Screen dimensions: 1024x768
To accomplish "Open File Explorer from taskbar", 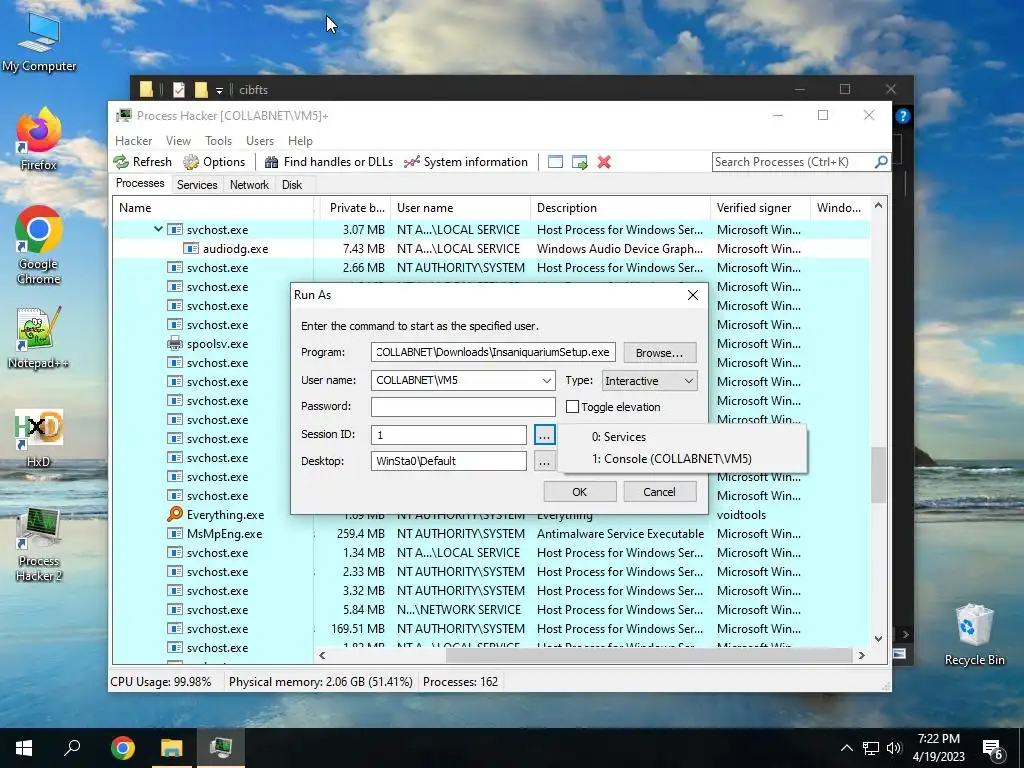I will 172,748.
